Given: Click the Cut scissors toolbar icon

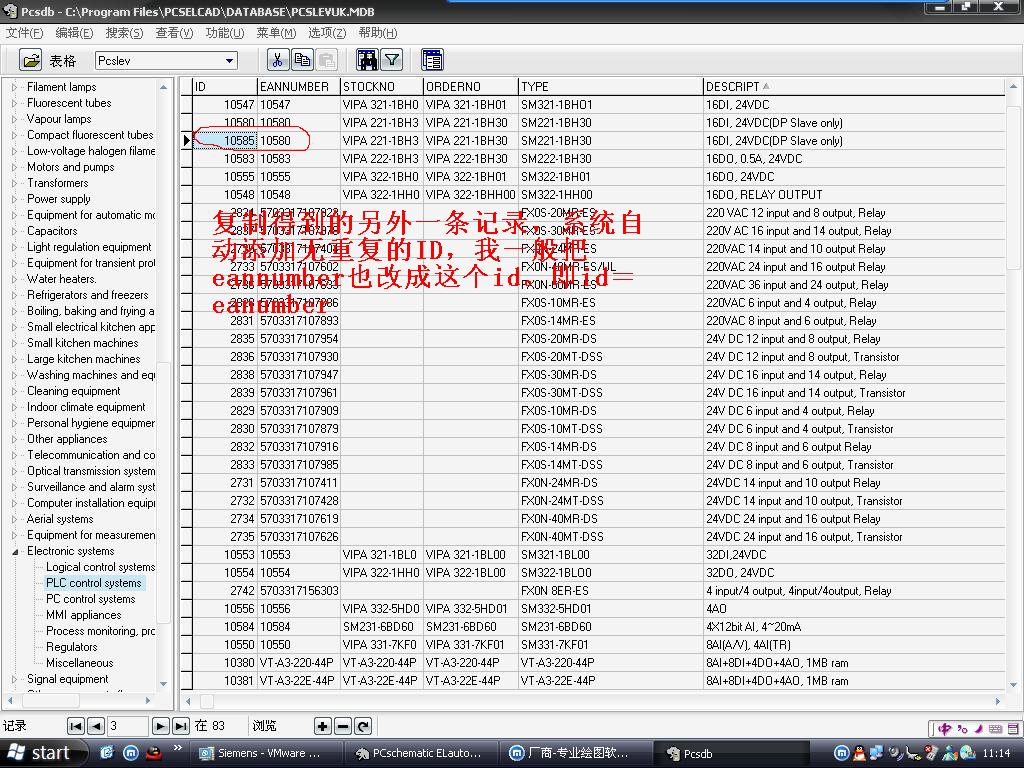Looking at the screenshot, I should pos(278,60).
